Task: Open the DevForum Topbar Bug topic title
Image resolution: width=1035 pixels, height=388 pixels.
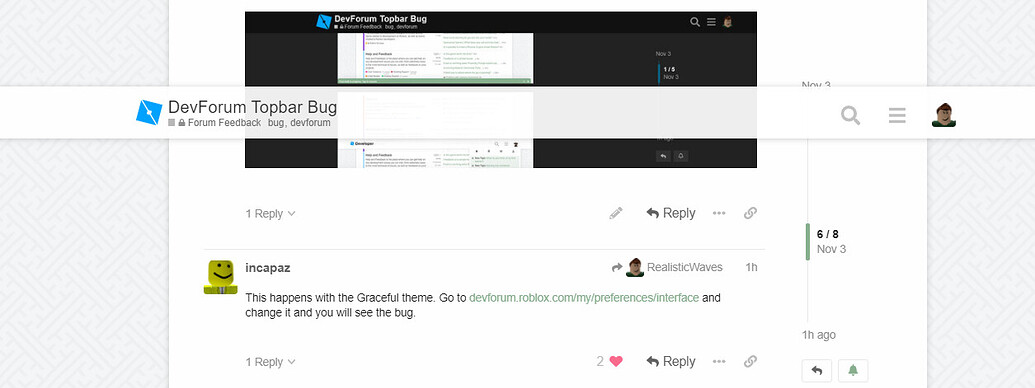Action: pyautogui.click(x=252, y=107)
